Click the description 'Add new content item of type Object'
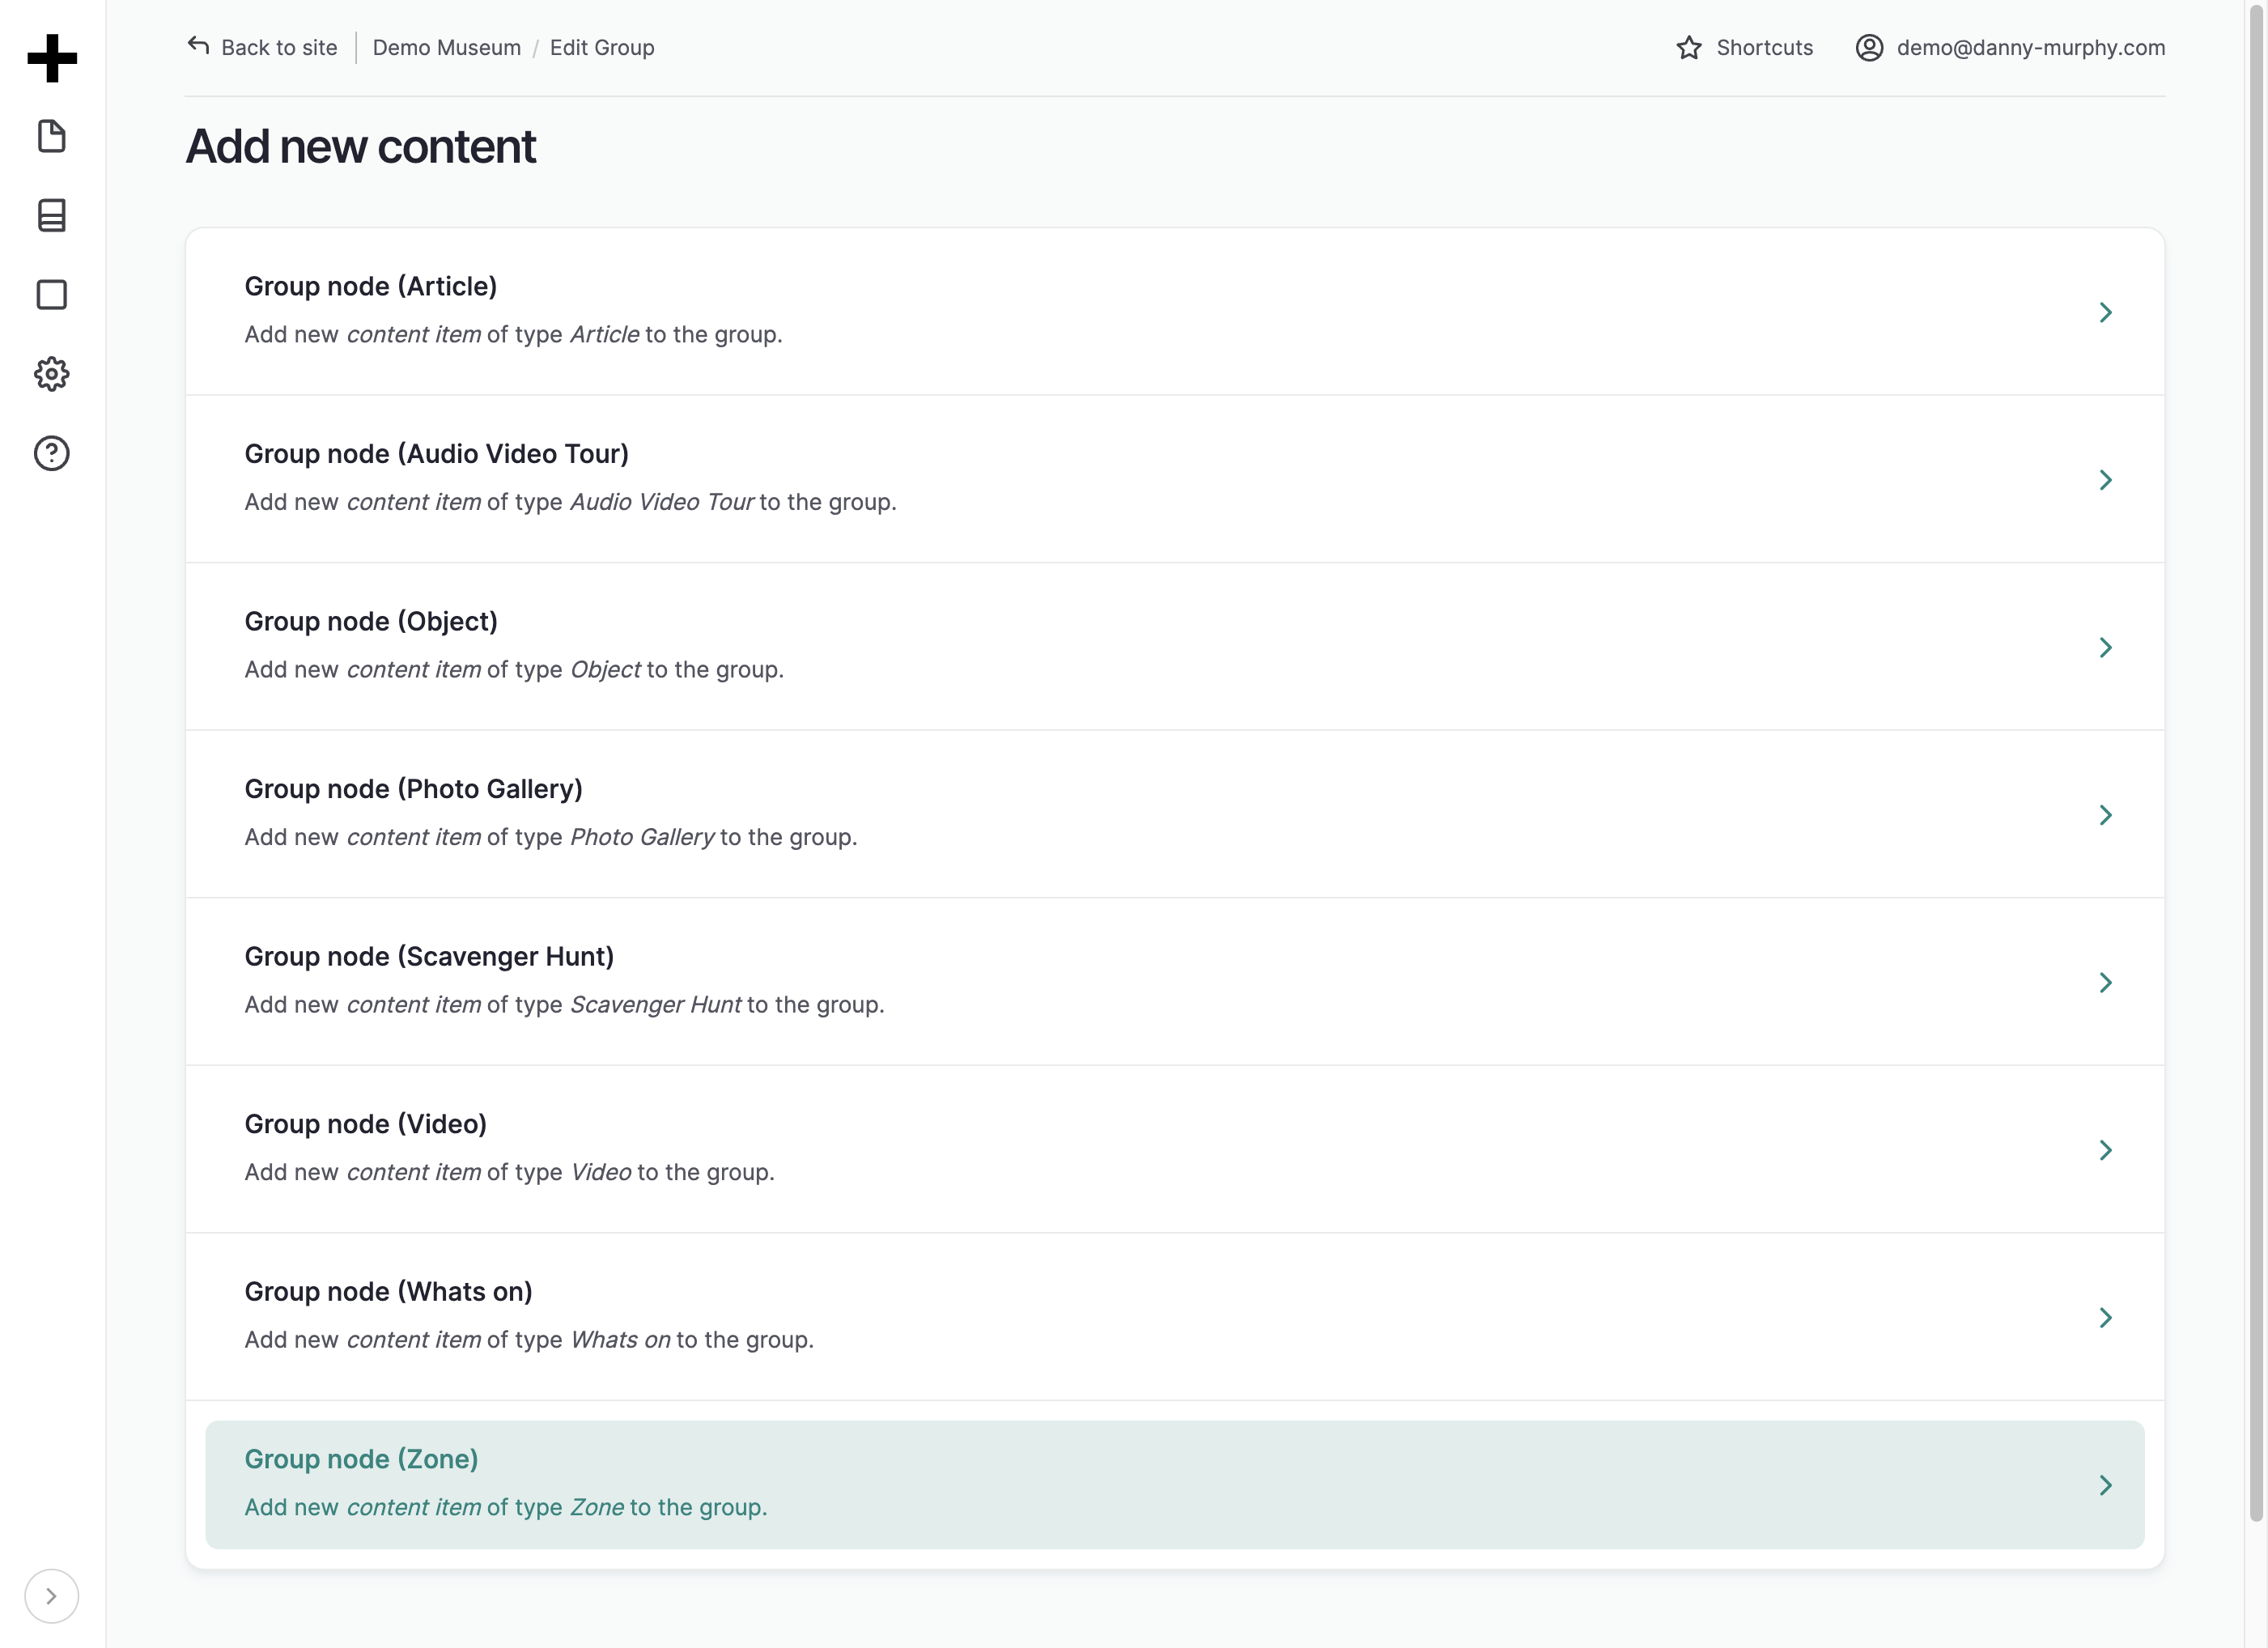The image size is (2268, 1648). [x=514, y=669]
